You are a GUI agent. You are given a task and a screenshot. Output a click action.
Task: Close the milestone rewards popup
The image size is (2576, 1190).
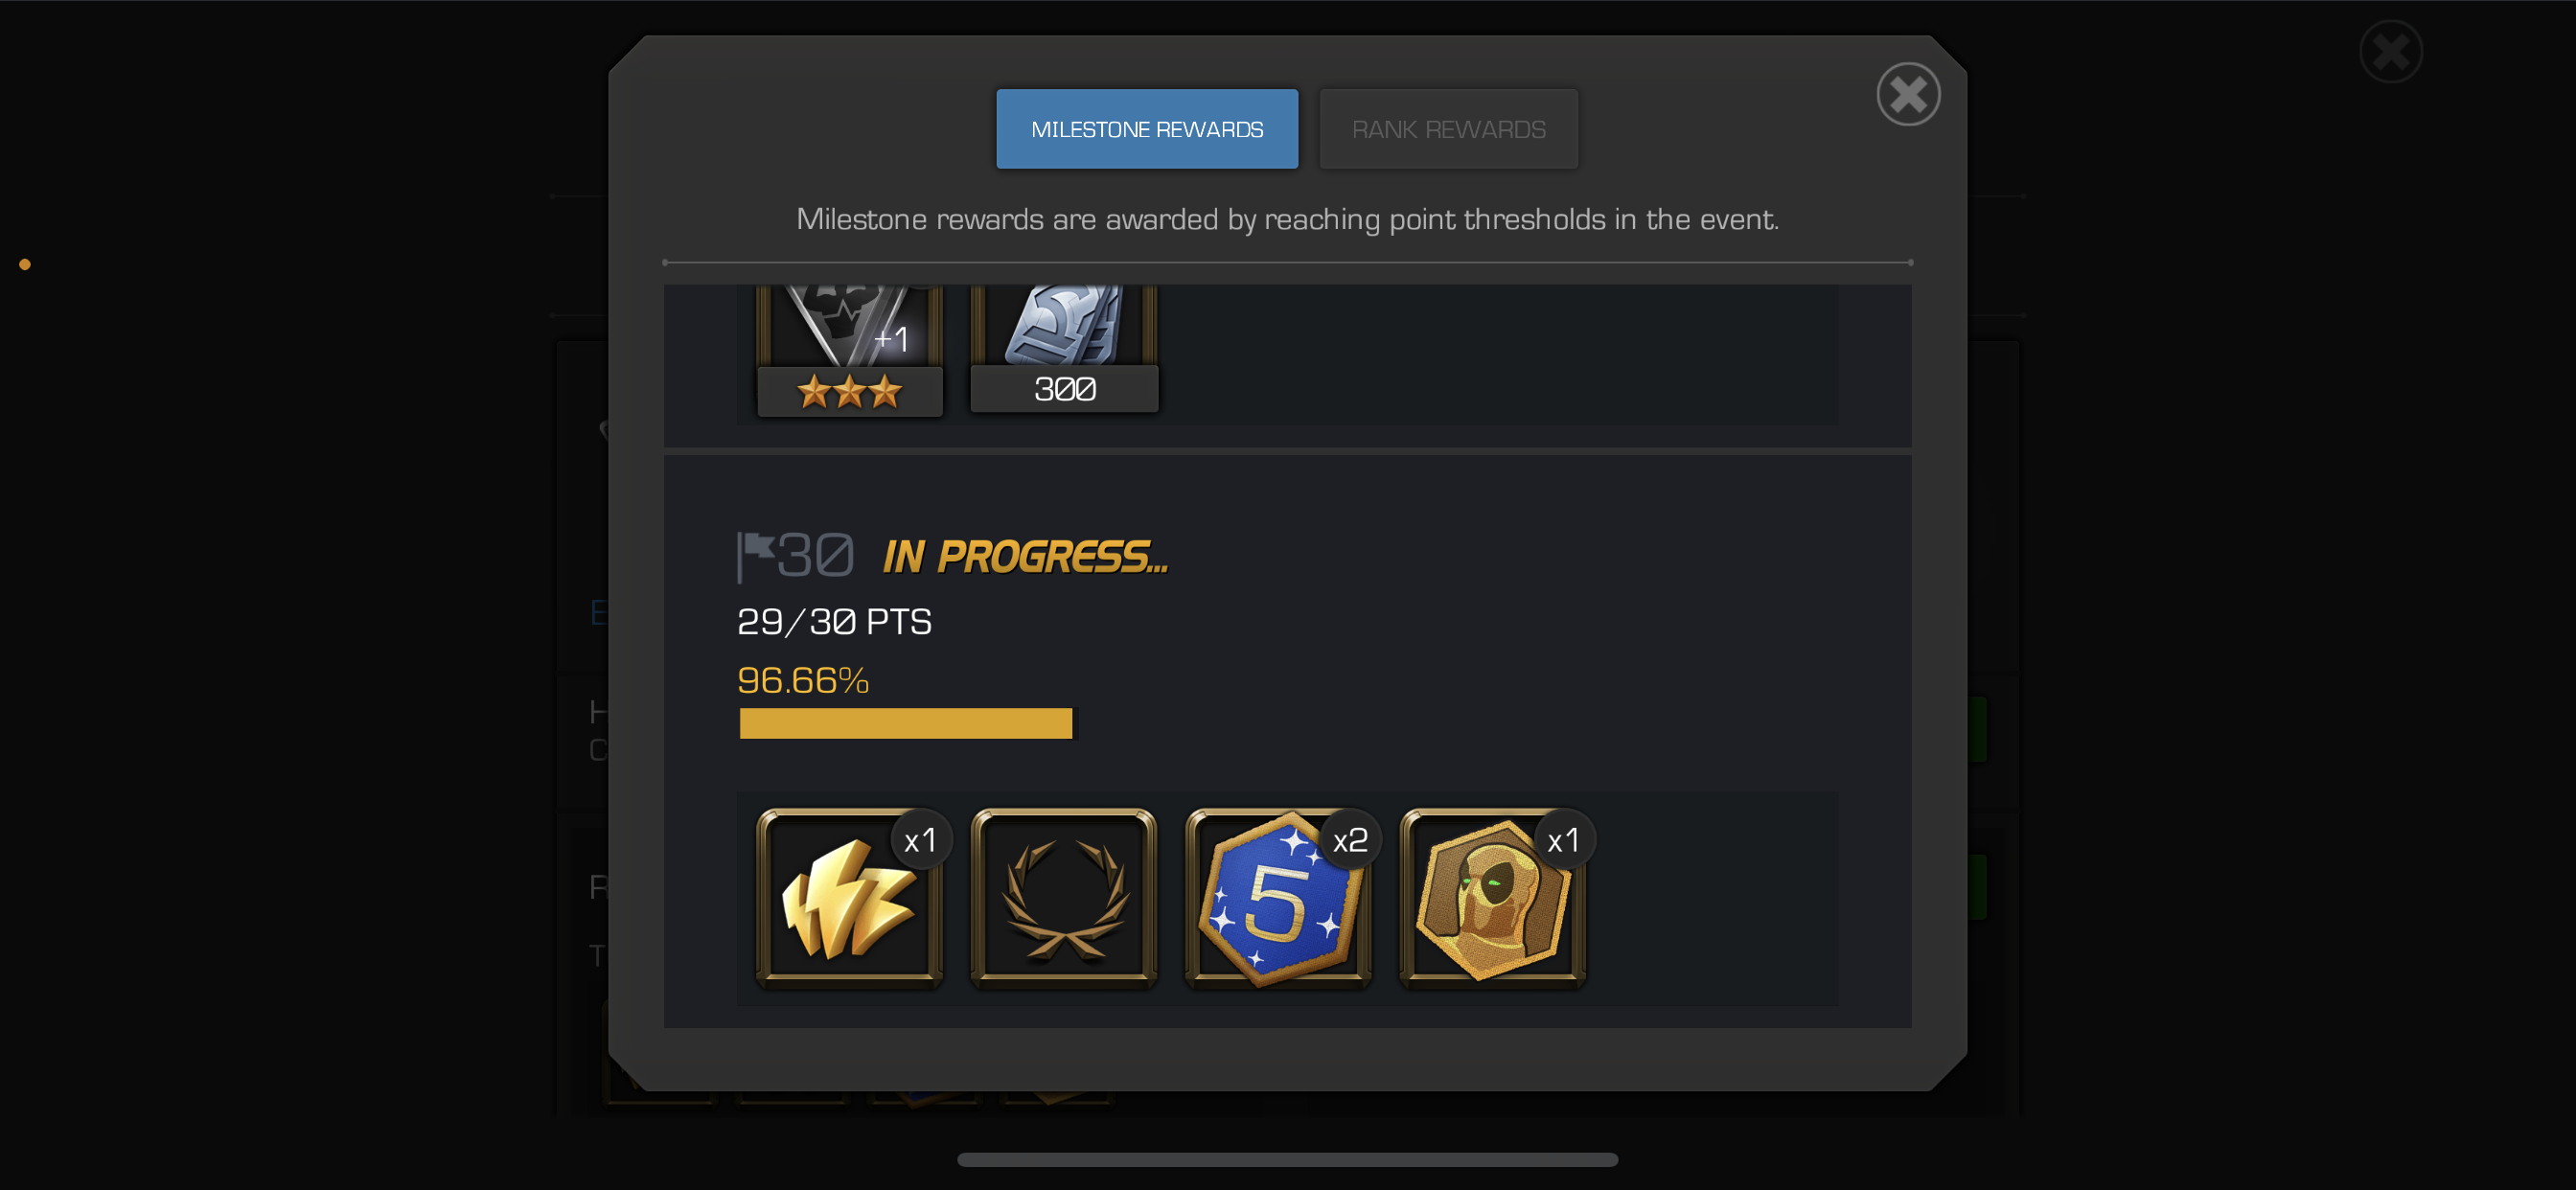1908,95
